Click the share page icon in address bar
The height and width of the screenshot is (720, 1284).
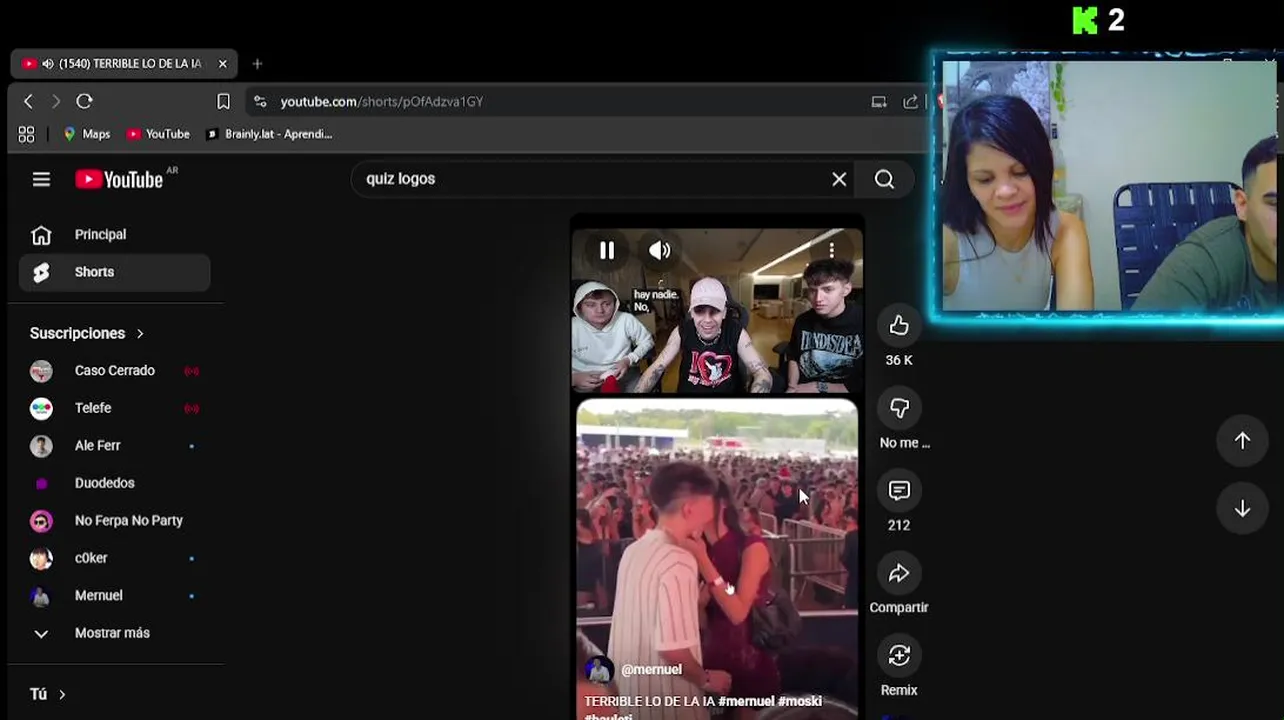click(x=910, y=101)
